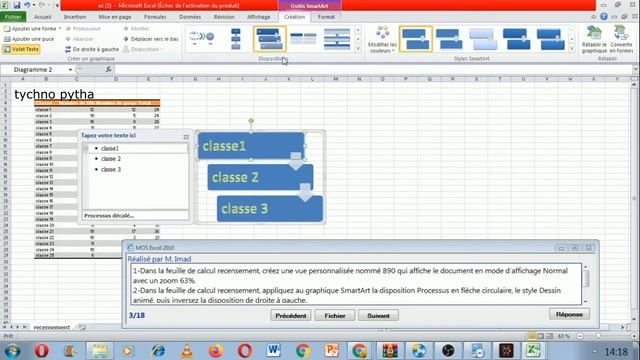Open the Accueil tab

click(x=42, y=17)
